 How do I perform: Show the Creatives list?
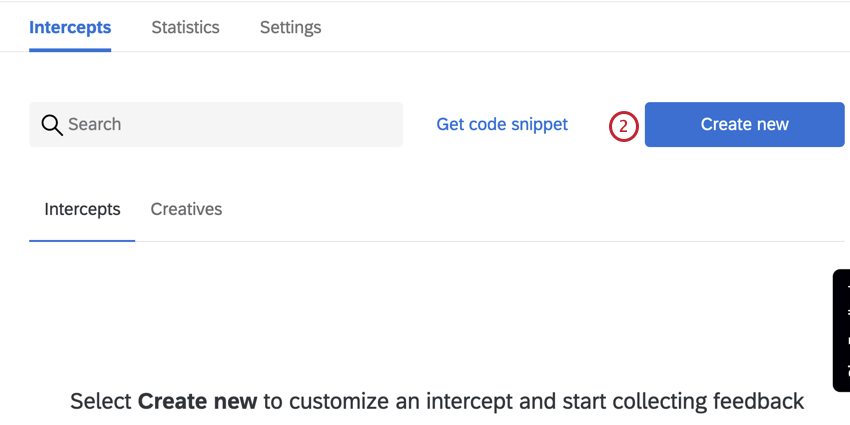pos(186,209)
